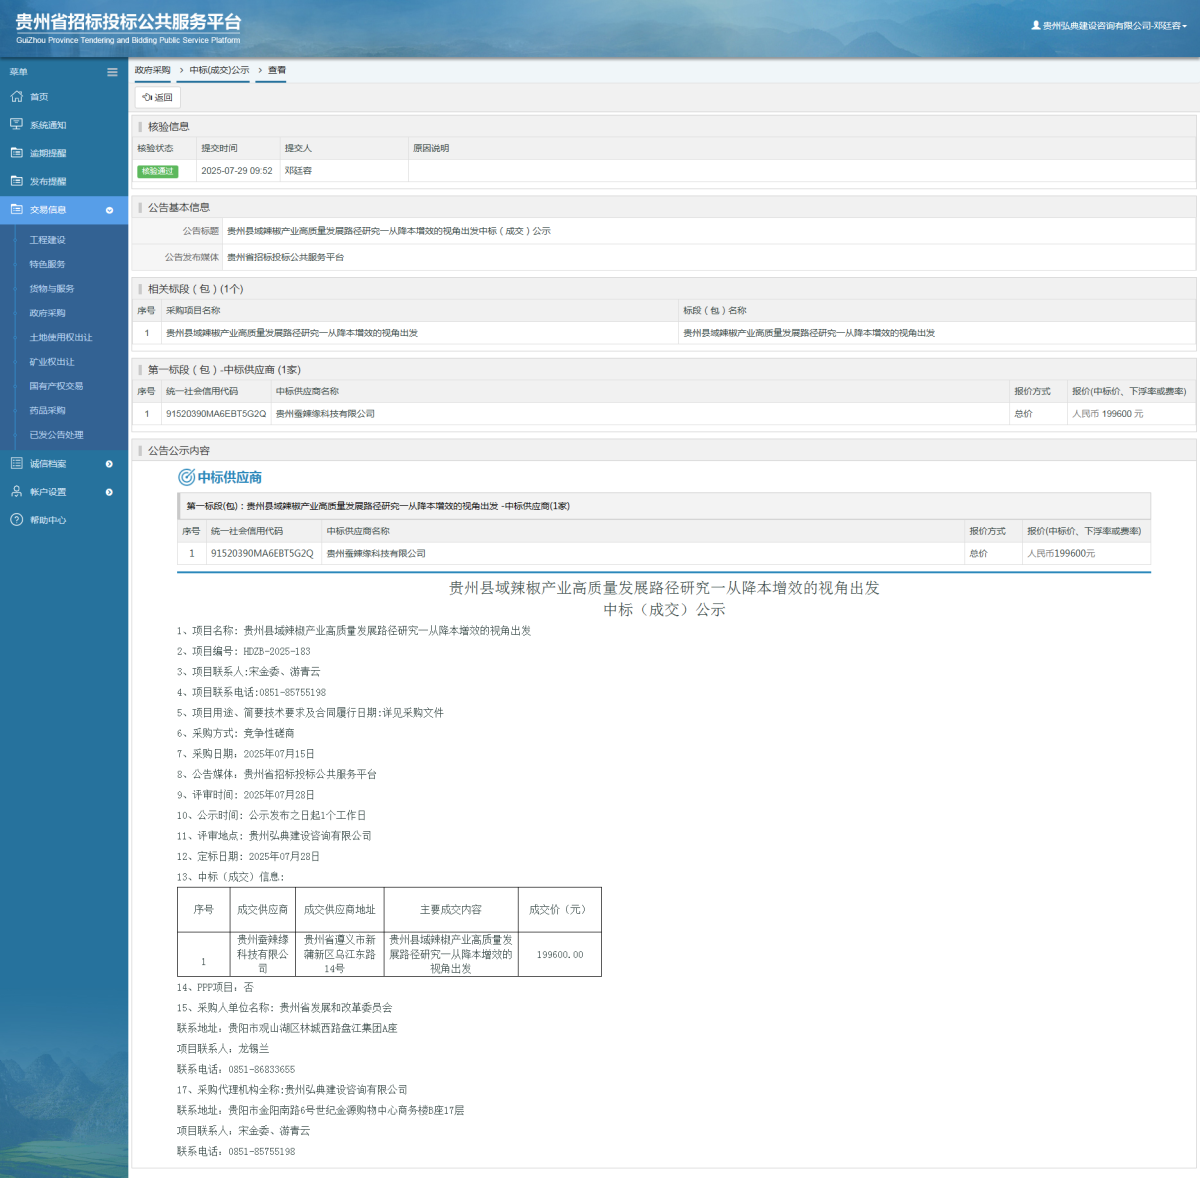Click the 中标供应商 target icon

tap(186, 478)
